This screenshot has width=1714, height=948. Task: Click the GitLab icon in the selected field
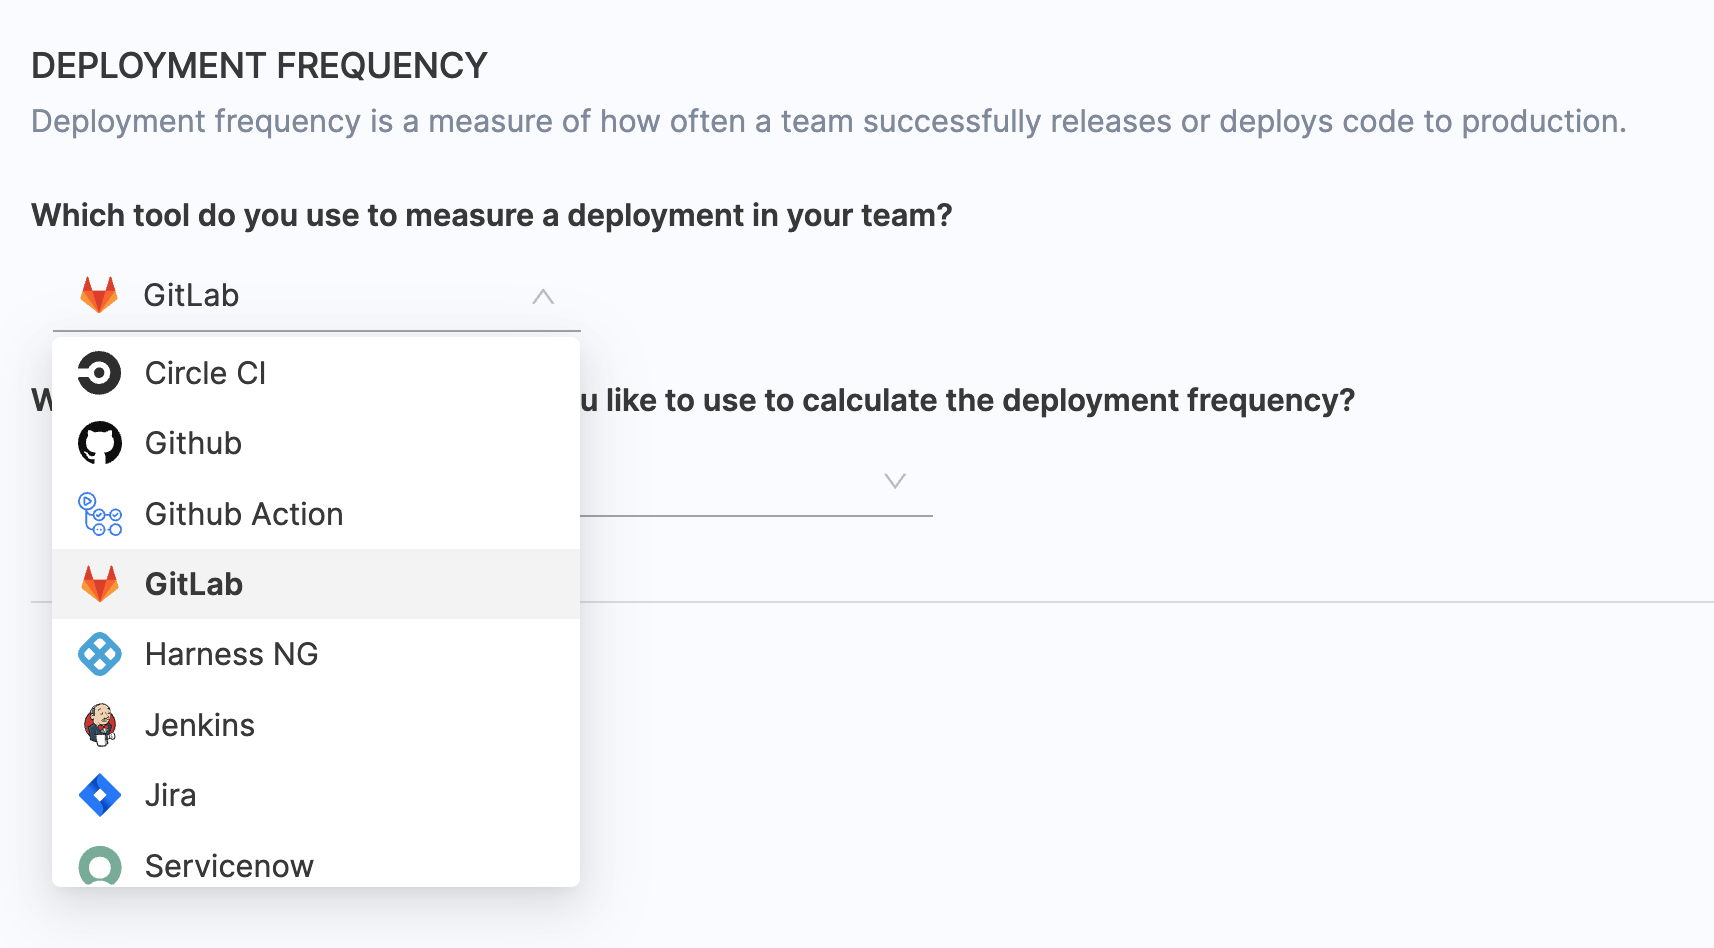click(99, 295)
